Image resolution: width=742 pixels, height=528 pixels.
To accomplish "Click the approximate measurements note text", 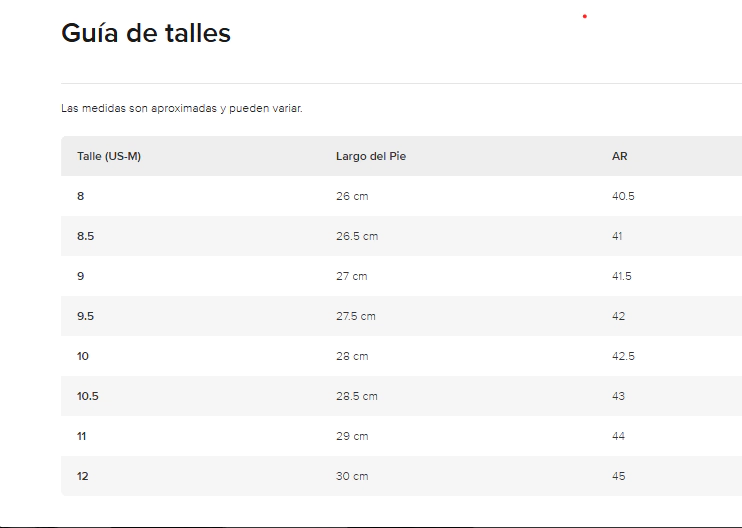I will tap(181, 108).
